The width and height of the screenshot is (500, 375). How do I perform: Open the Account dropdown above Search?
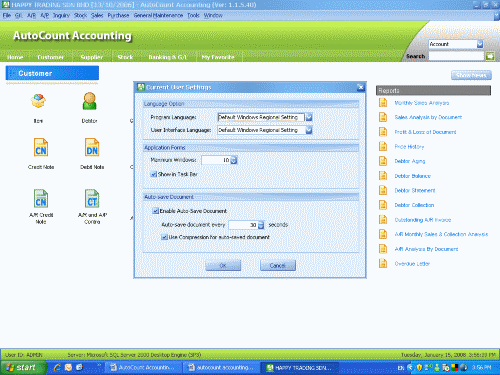point(480,44)
